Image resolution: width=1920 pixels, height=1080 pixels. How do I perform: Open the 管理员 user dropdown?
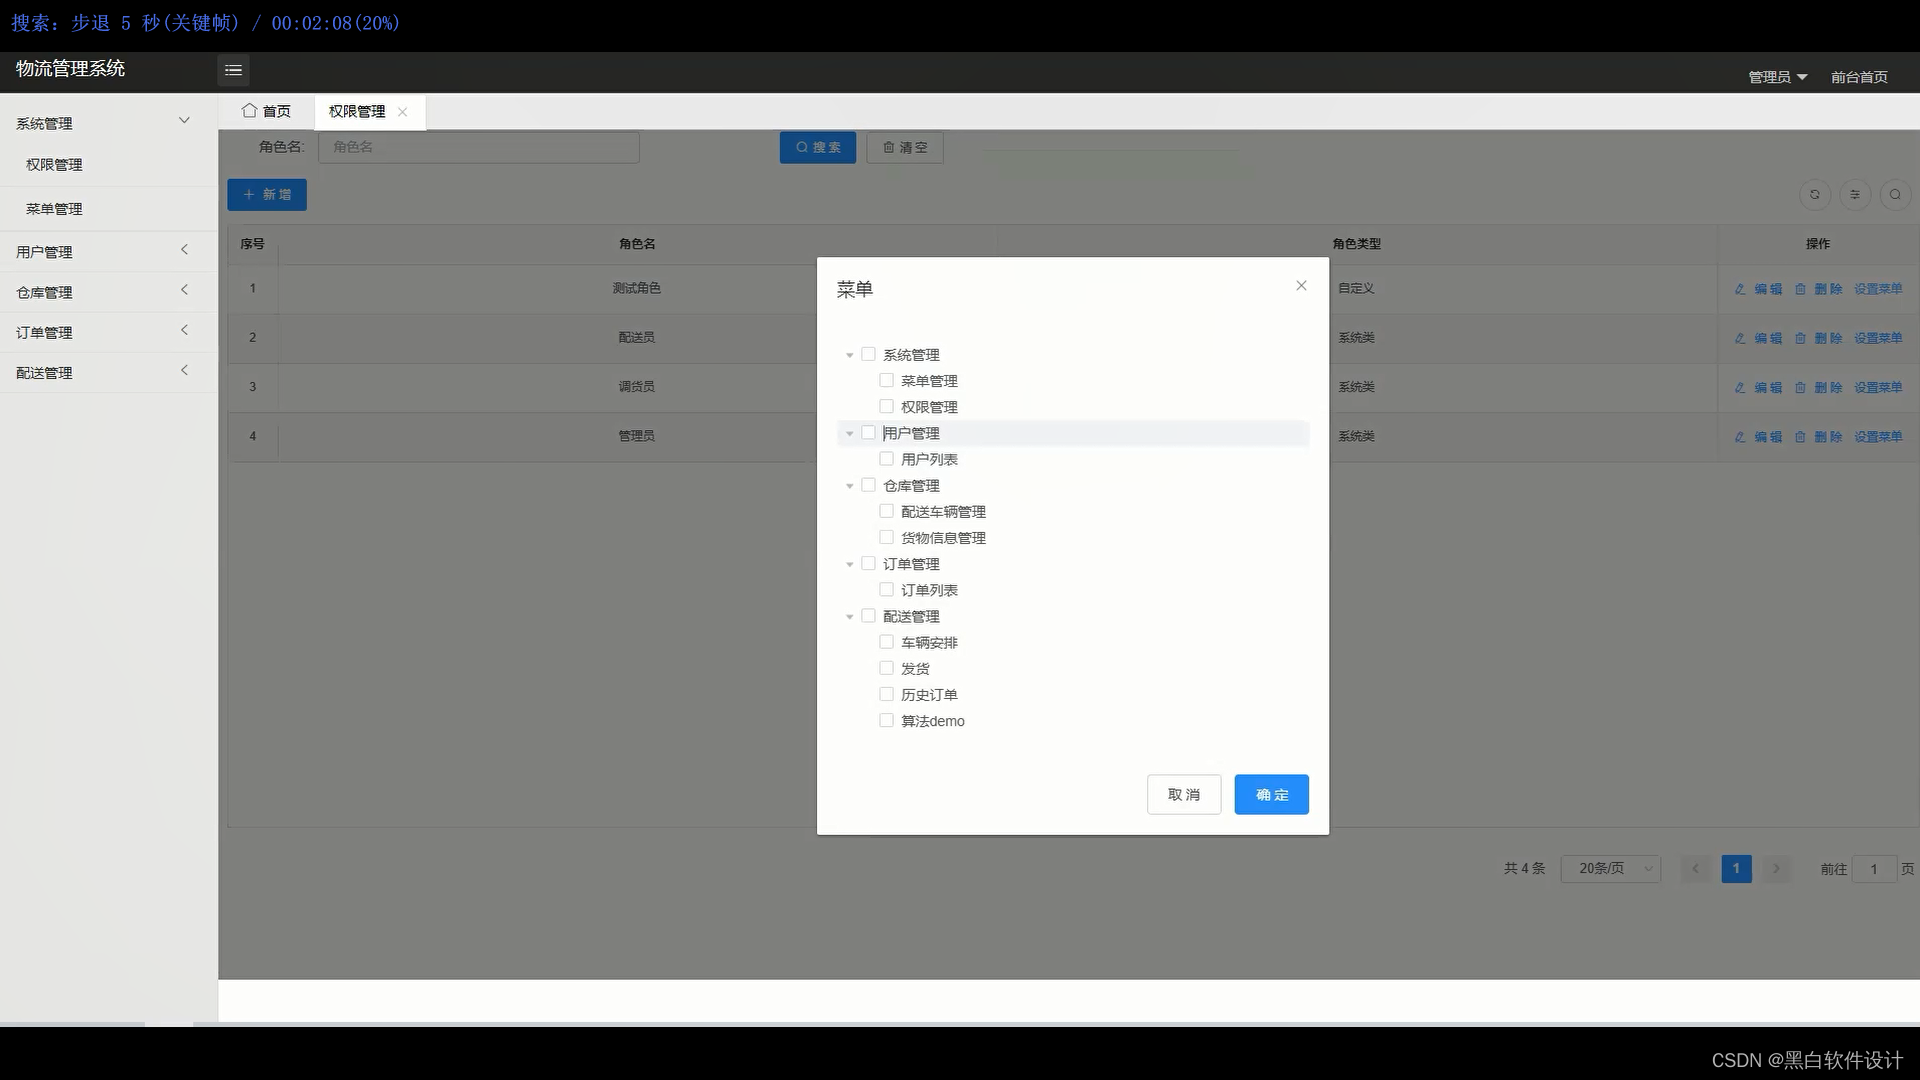click(x=1777, y=77)
